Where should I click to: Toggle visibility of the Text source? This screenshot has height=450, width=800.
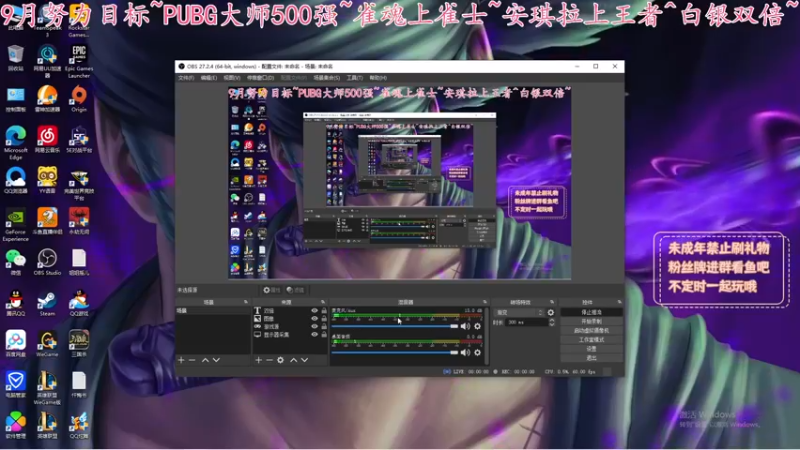tap(314, 311)
